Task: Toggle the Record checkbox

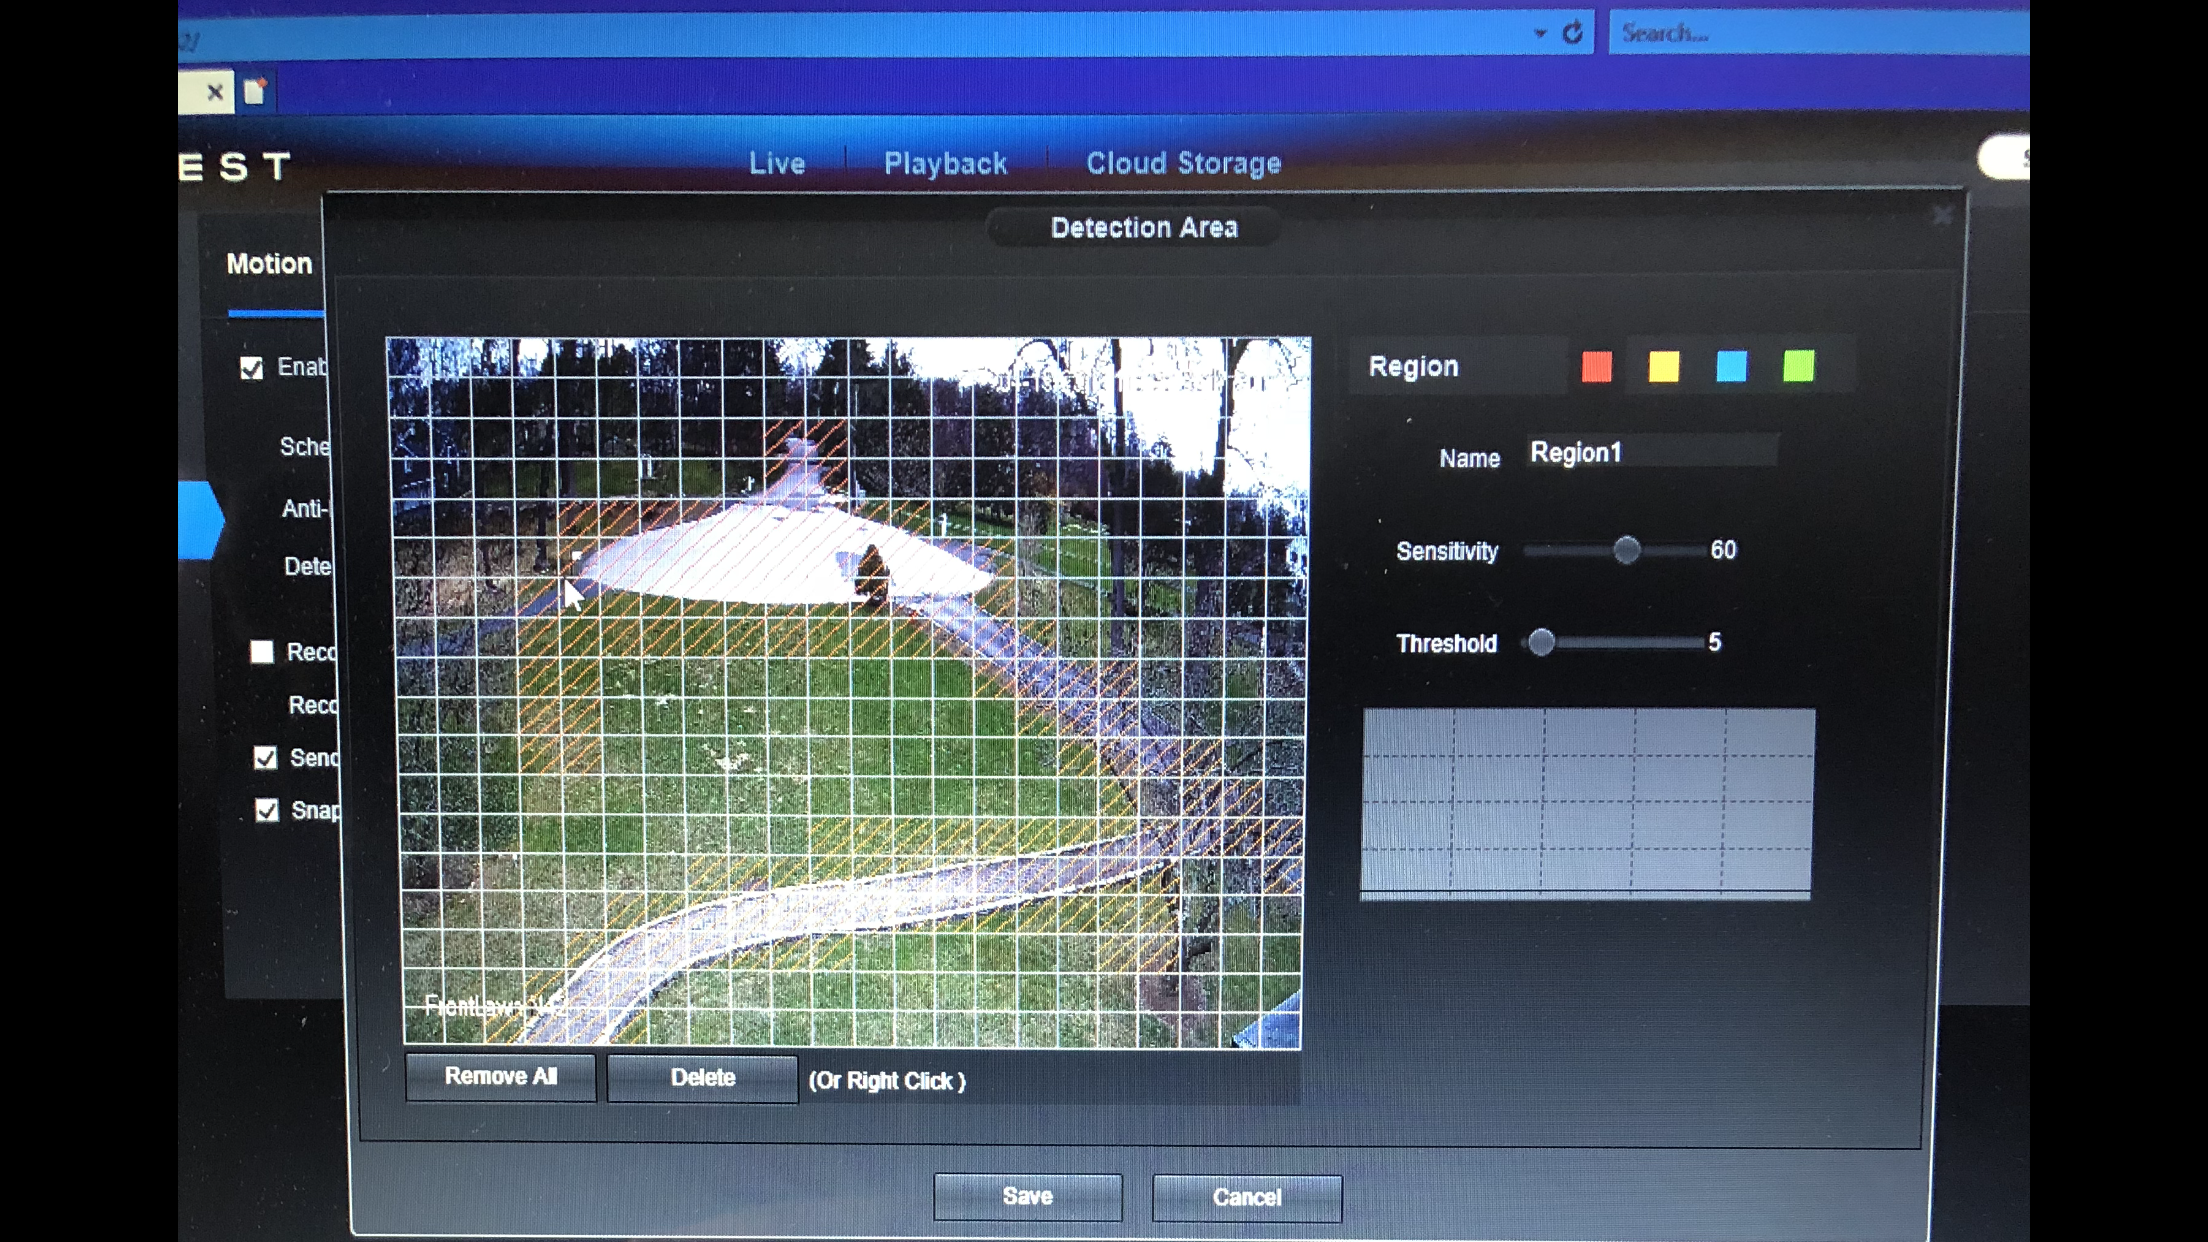Action: click(x=262, y=652)
